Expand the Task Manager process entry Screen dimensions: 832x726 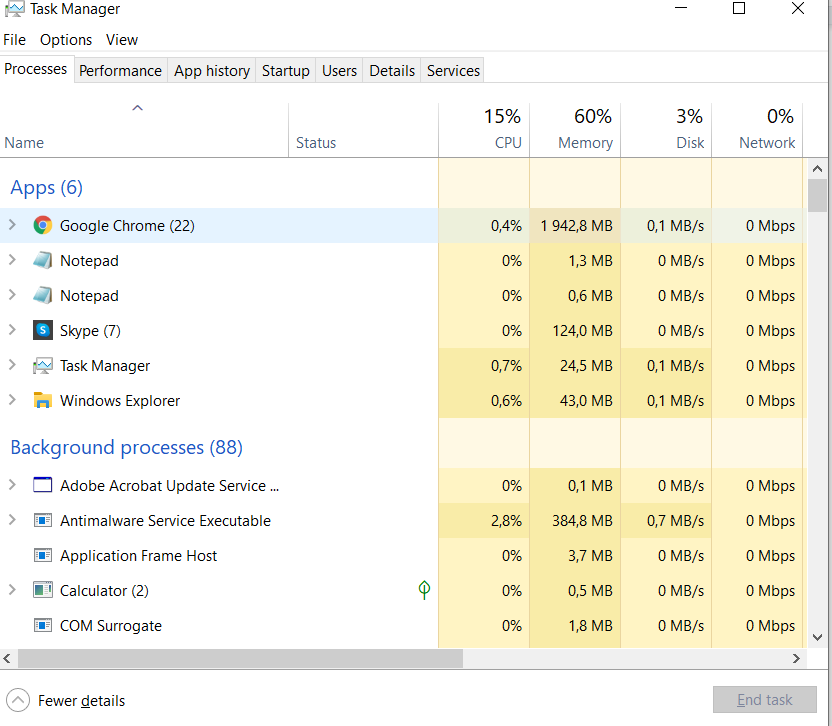tap(12, 365)
